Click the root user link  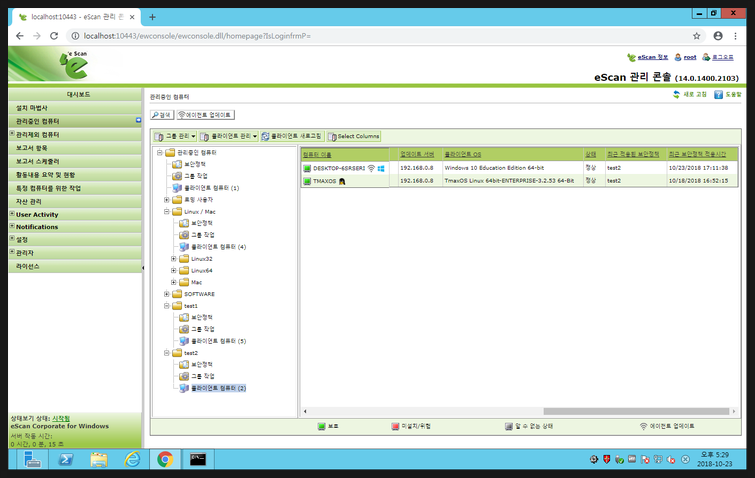pos(690,57)
